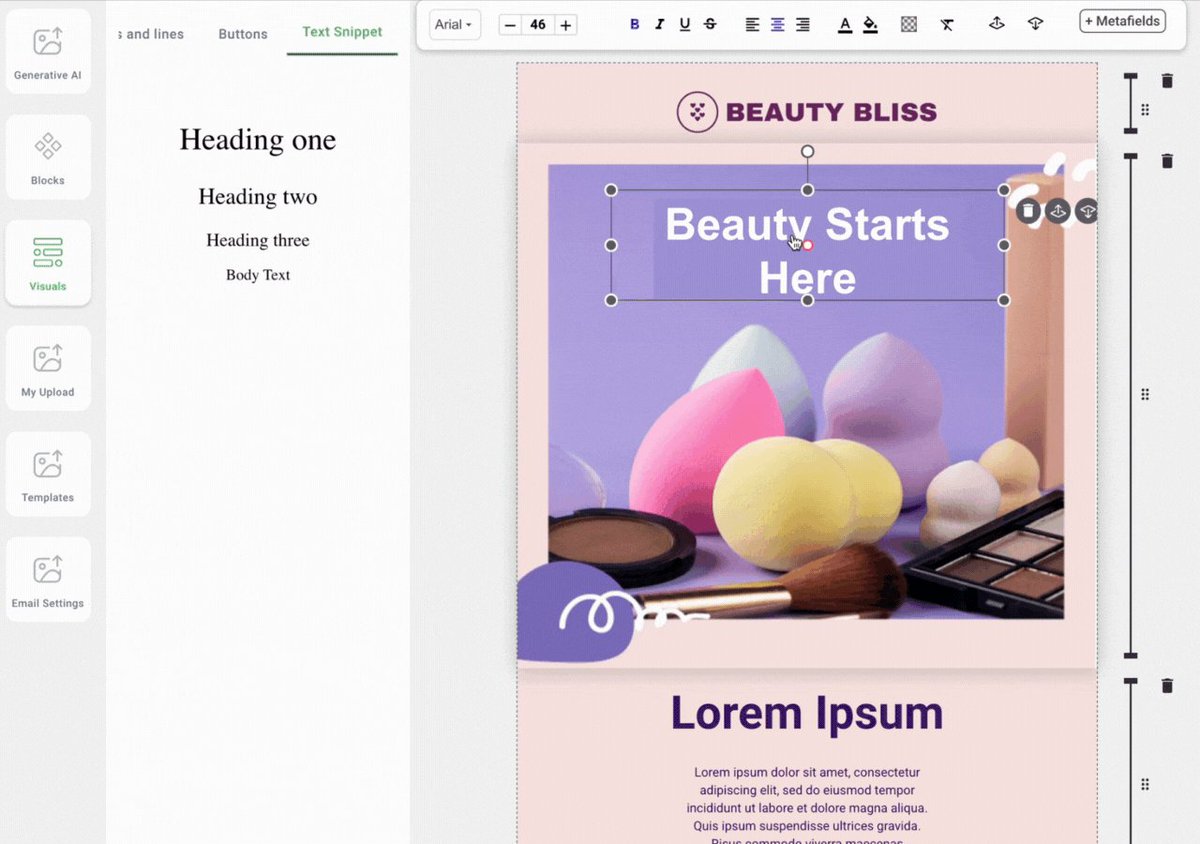Click the BEAUTY BLISS logo
Image resolution: width=1200 pixels, height=844 pixels.
pos(807,112)
